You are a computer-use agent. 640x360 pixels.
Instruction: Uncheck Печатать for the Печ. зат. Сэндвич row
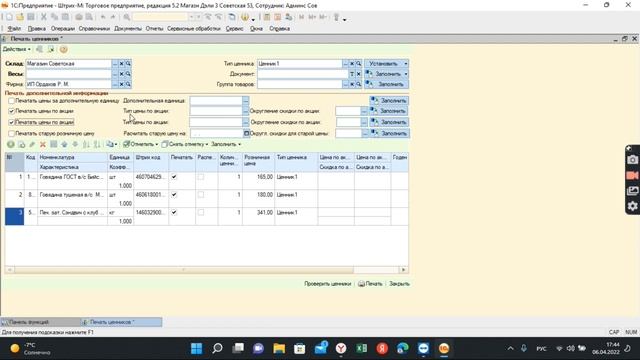(174, 212)
